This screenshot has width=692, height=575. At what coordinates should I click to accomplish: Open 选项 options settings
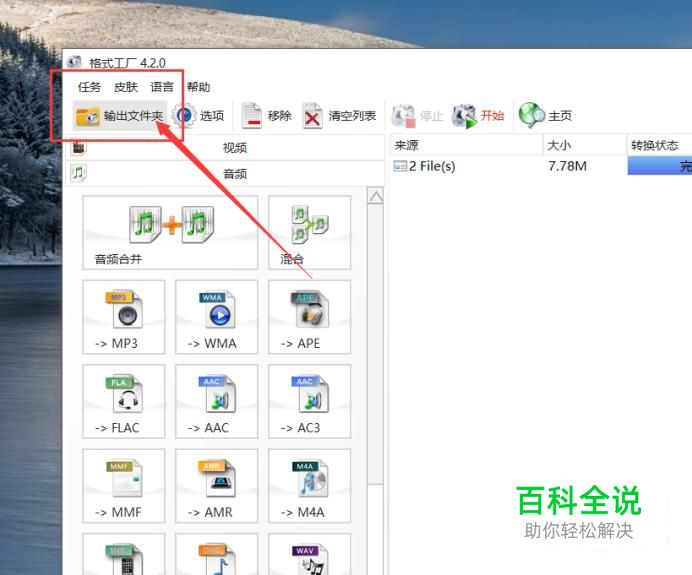click(x=198, y=116)
